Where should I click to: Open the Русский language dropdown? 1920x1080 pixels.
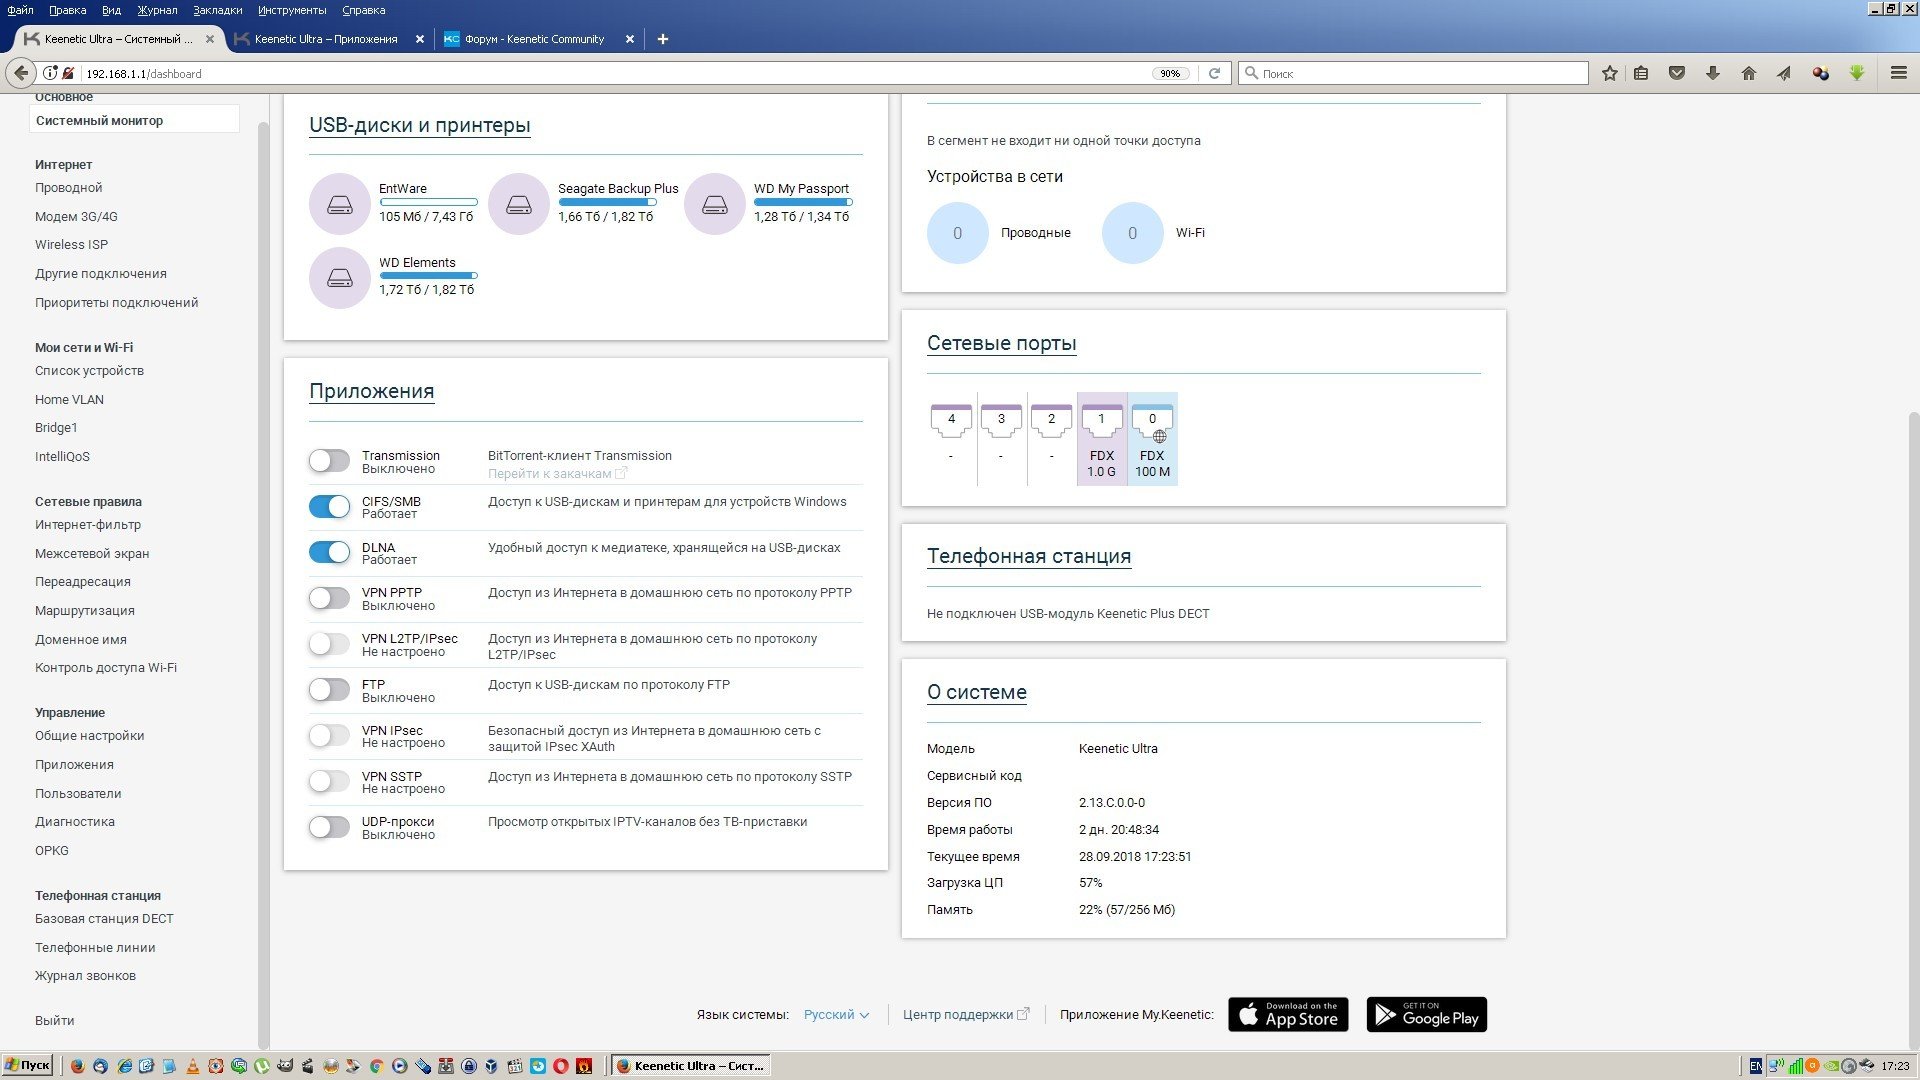pyautogui.click(x=836, y=1015)
